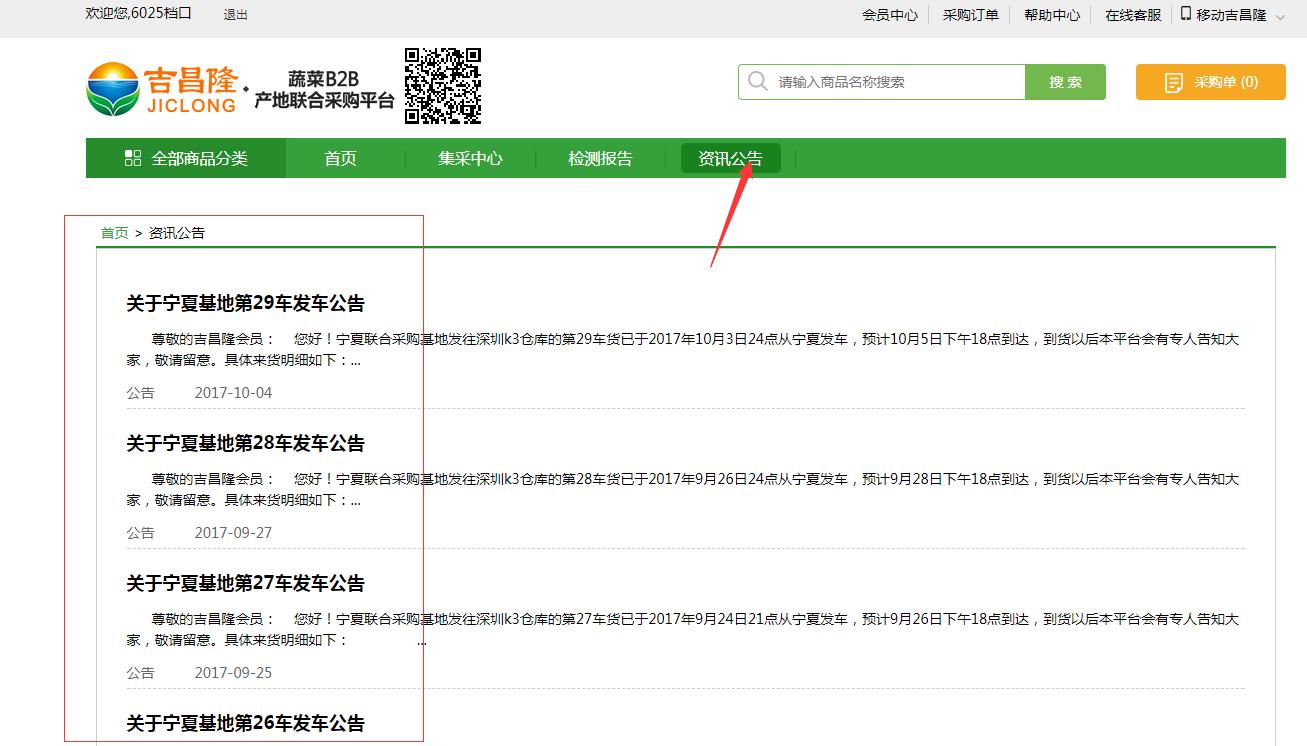Open 在线客服 online support link
The height and width of the screenshot is (746, 1307).
click(x=1133, y=15)
